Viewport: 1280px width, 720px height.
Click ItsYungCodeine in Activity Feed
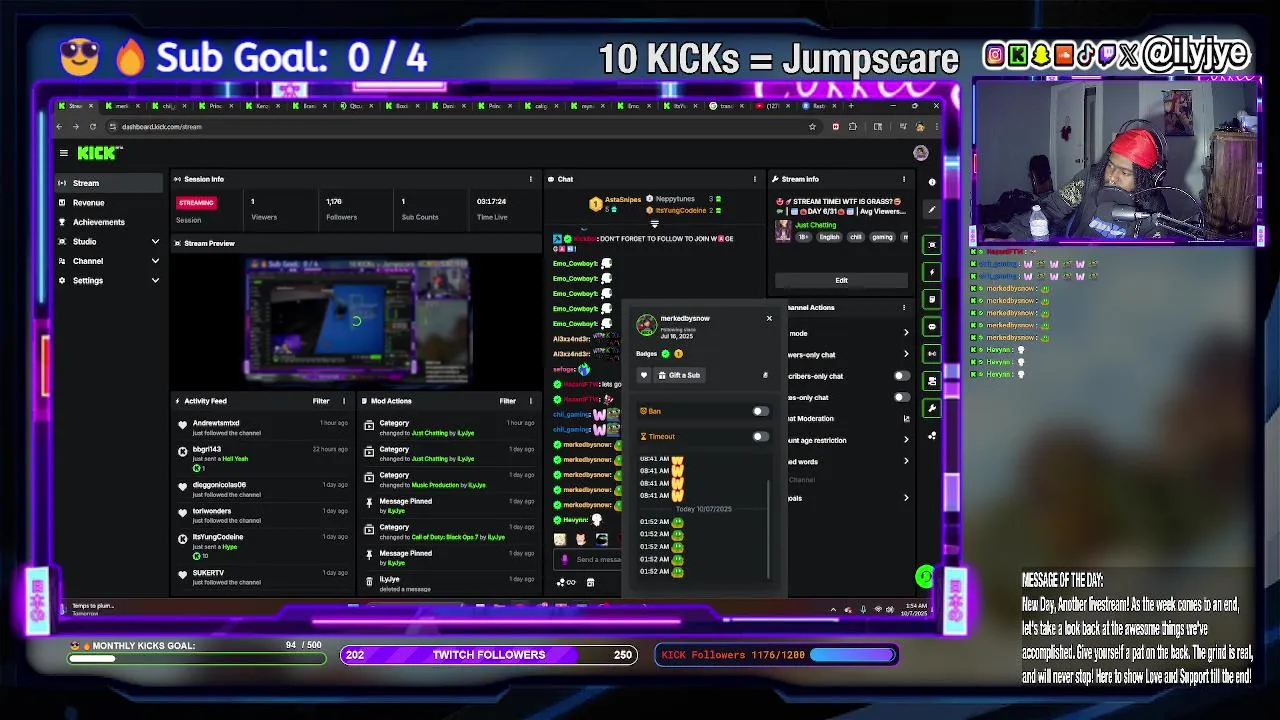[218, 537]
